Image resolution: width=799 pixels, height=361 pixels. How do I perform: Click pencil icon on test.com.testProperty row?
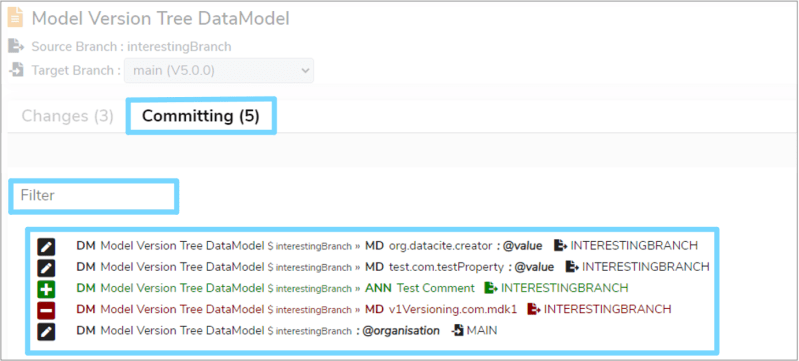(46, 268)
